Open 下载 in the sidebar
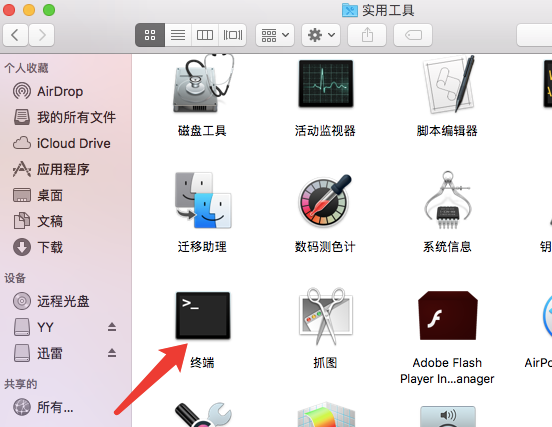 (x=38, y=247)
